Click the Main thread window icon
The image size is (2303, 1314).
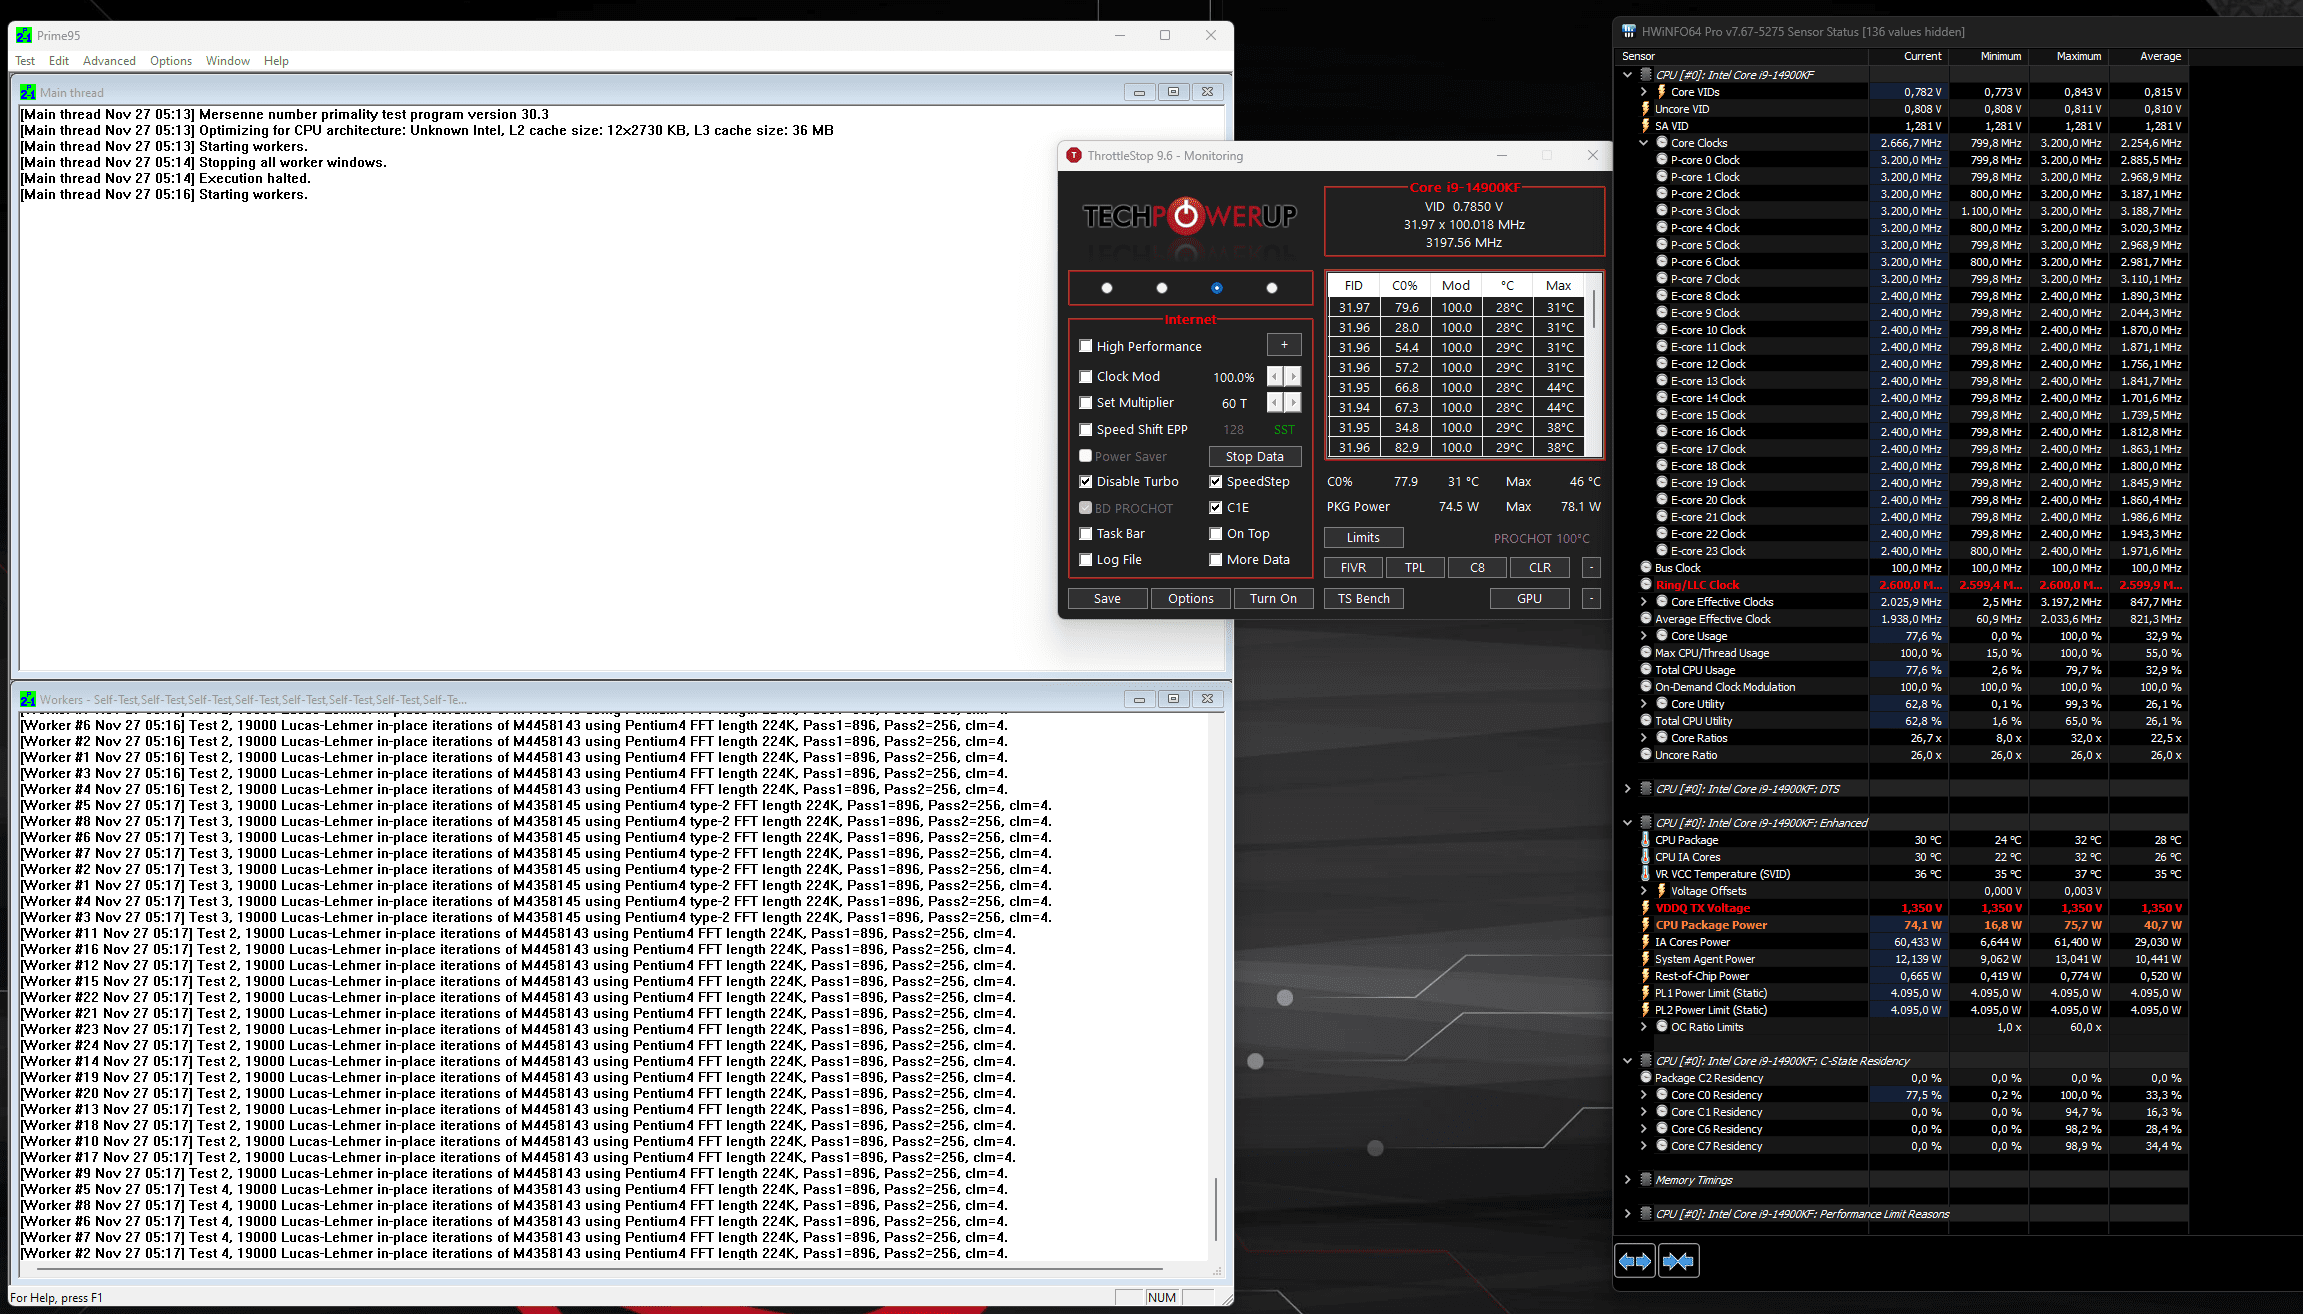pyautogui.click(x=28, y=92)
